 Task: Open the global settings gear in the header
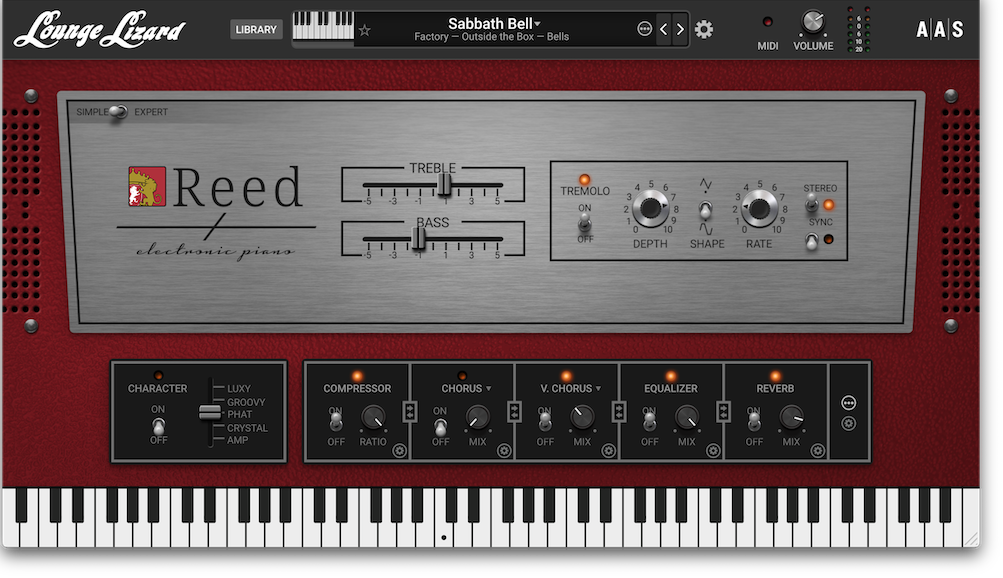pyautogui.click(x=704, y=29)
